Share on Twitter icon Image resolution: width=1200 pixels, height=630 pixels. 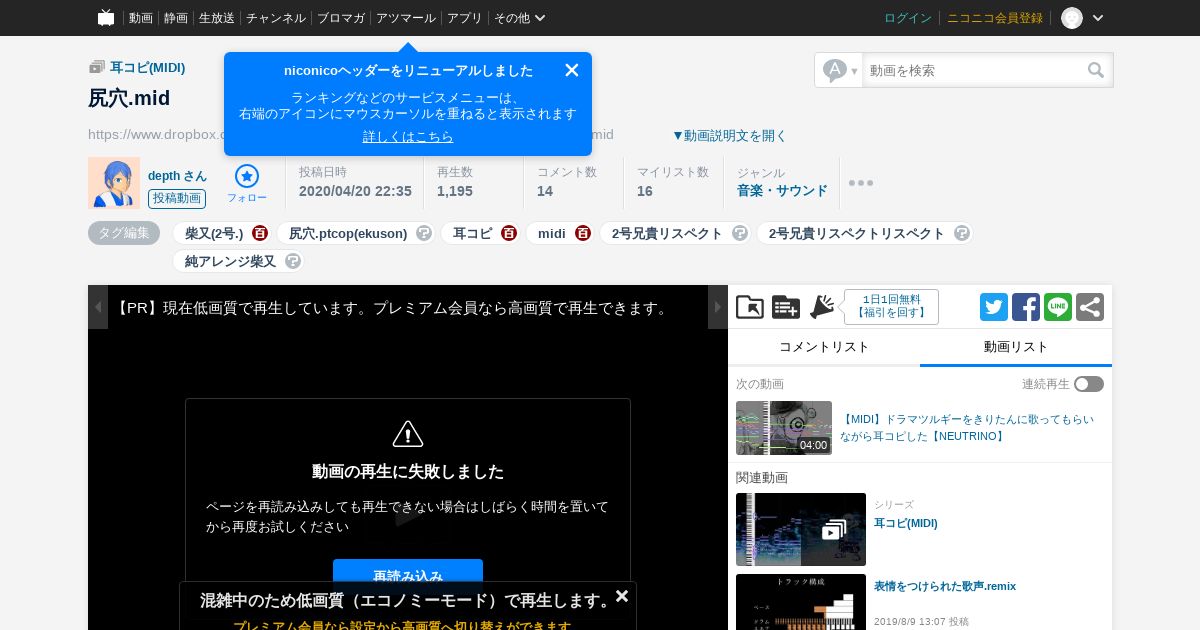(x=994, y=307)
